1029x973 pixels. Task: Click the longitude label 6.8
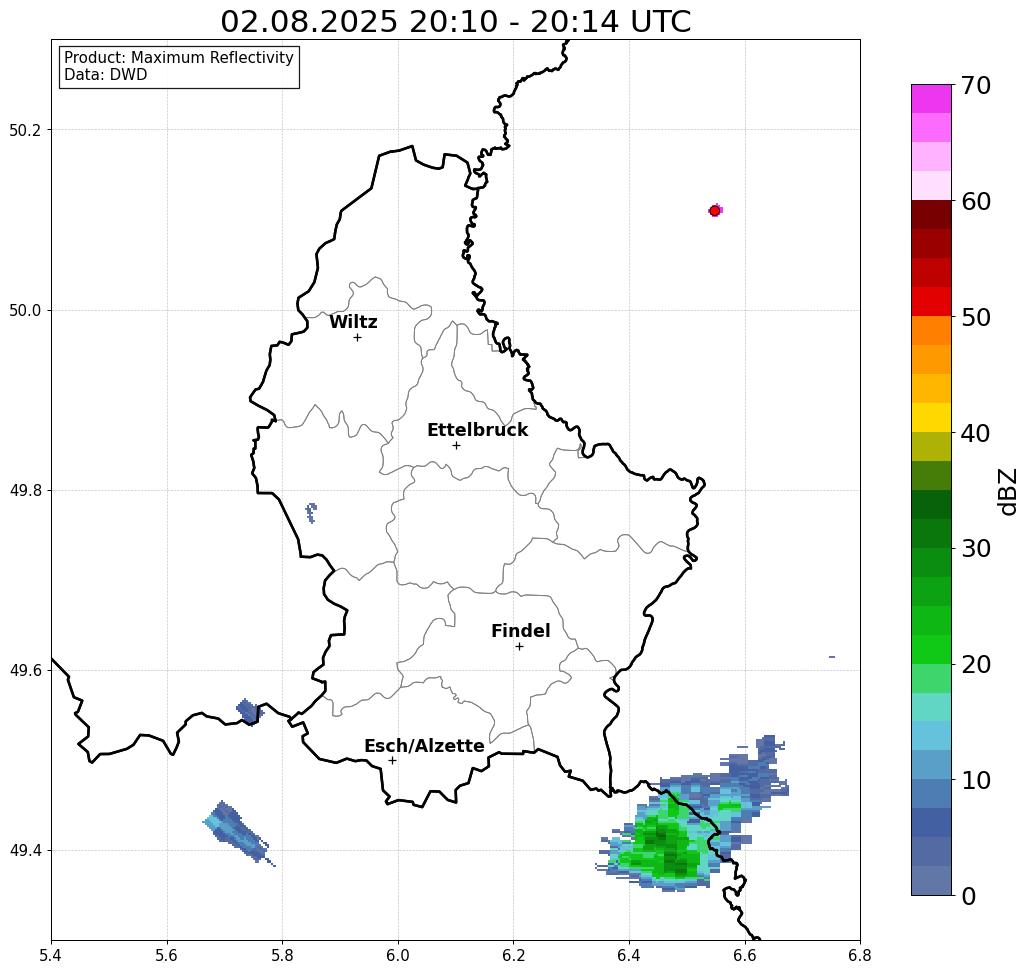pos(860,955)
